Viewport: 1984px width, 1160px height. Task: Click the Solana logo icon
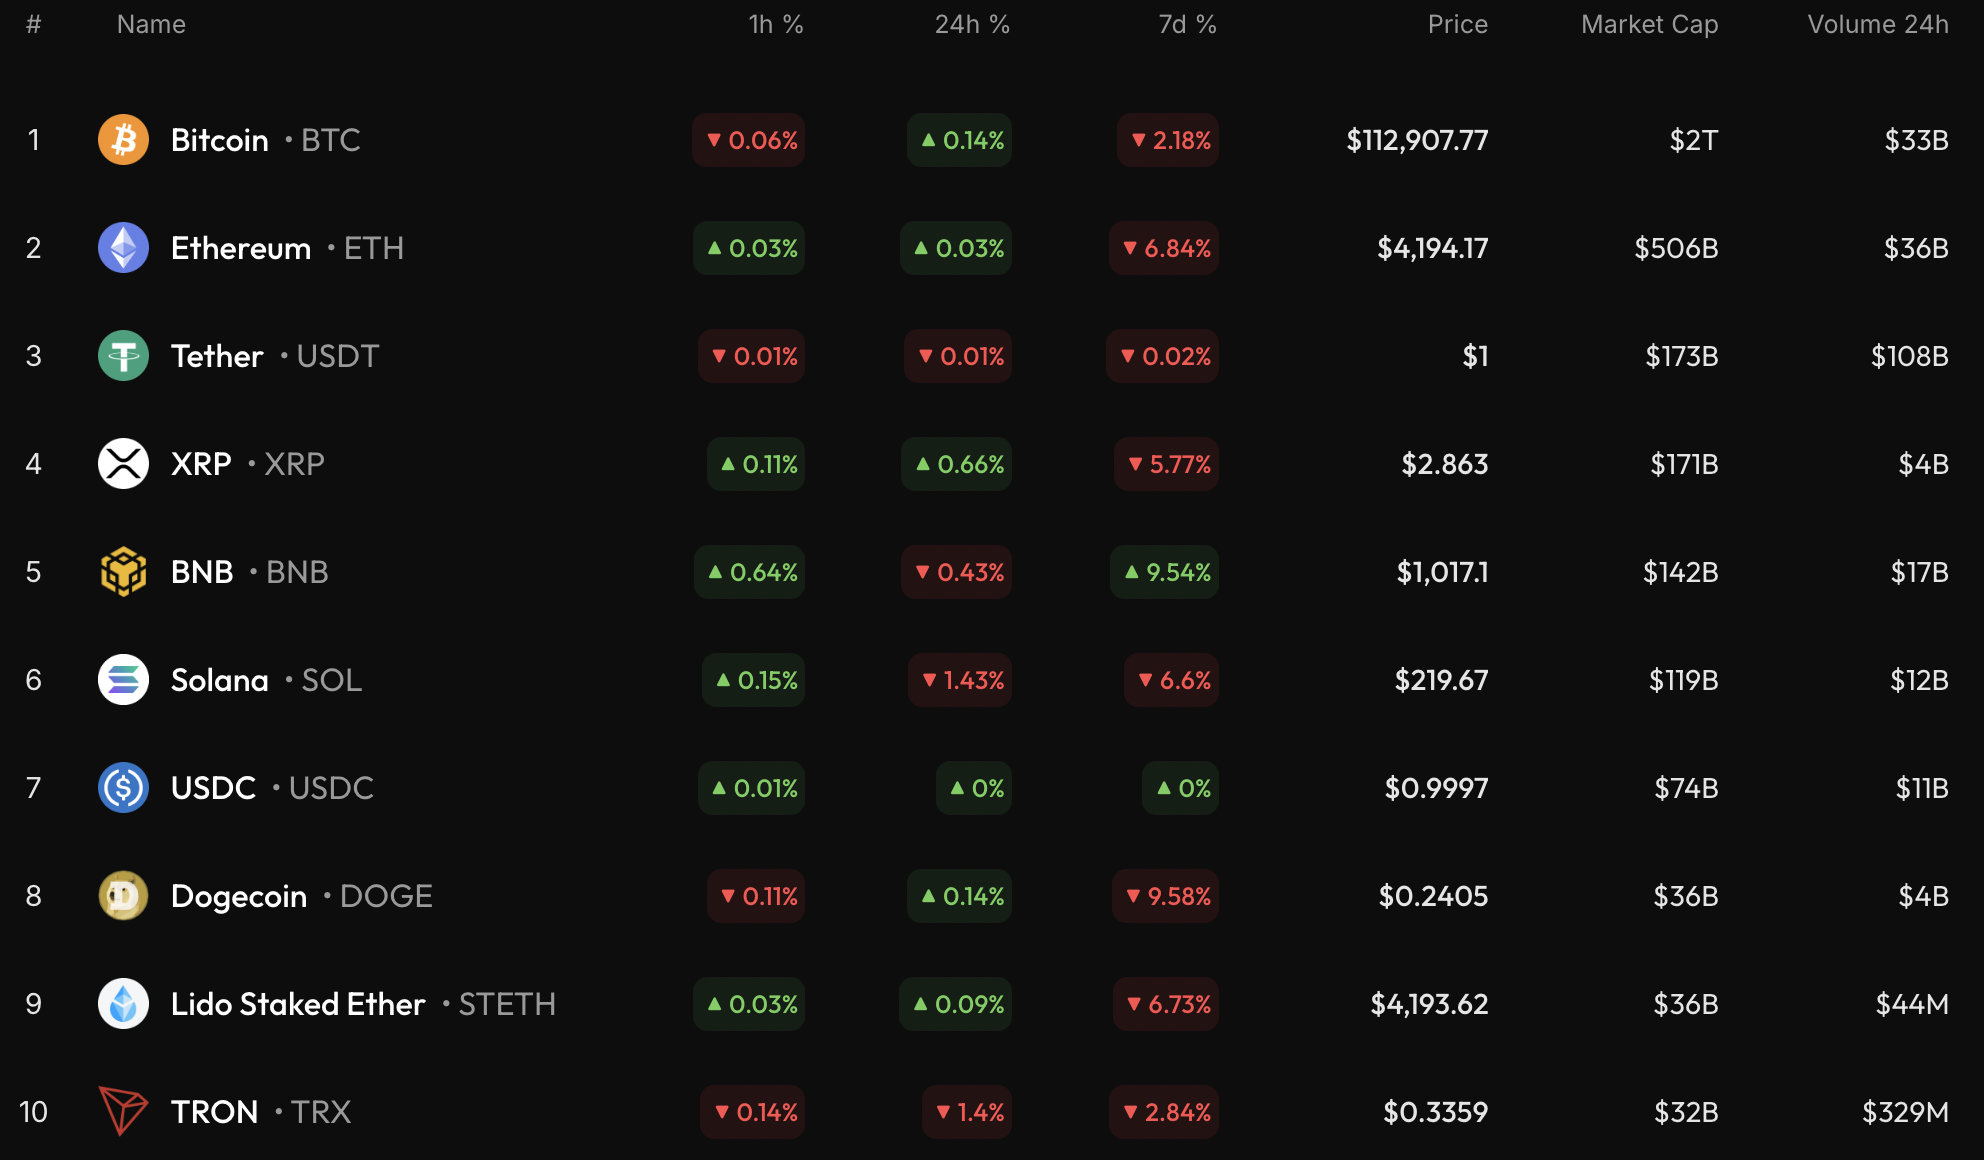123,680
